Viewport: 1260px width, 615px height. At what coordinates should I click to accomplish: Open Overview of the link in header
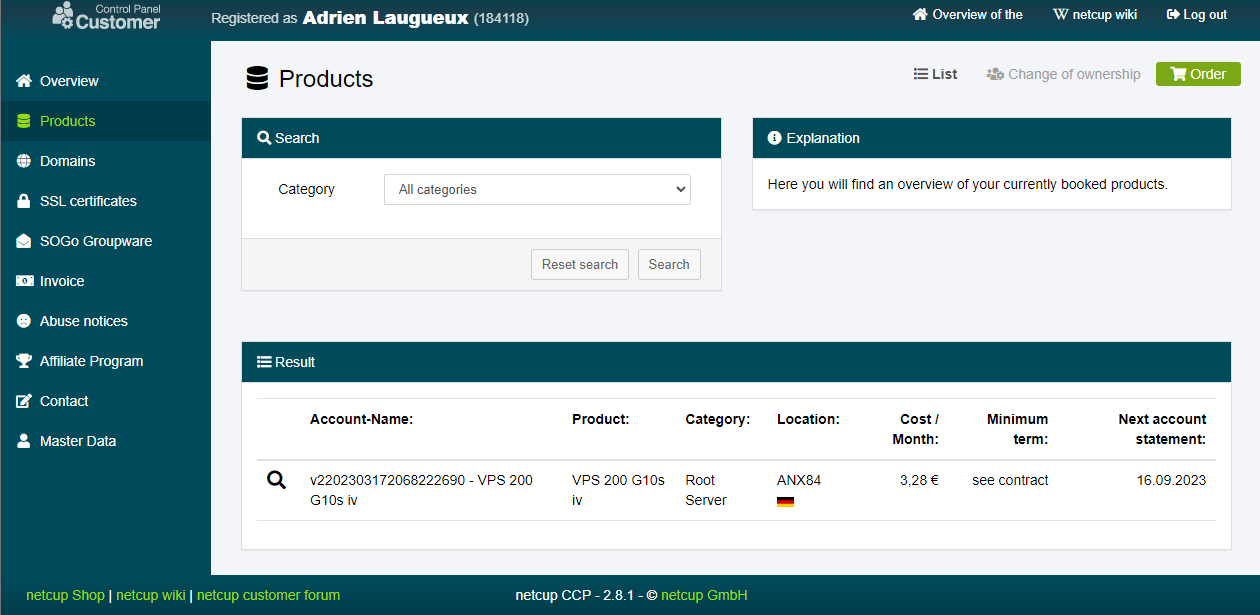967,15
